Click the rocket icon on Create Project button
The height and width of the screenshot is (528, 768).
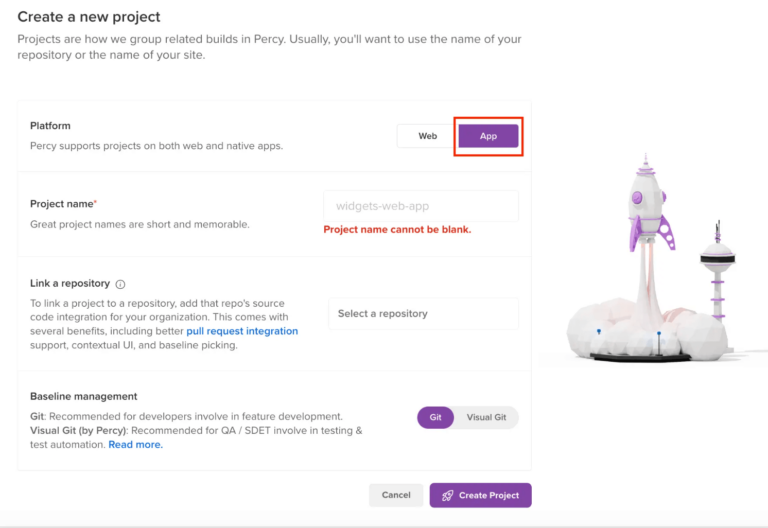[447, 495]
